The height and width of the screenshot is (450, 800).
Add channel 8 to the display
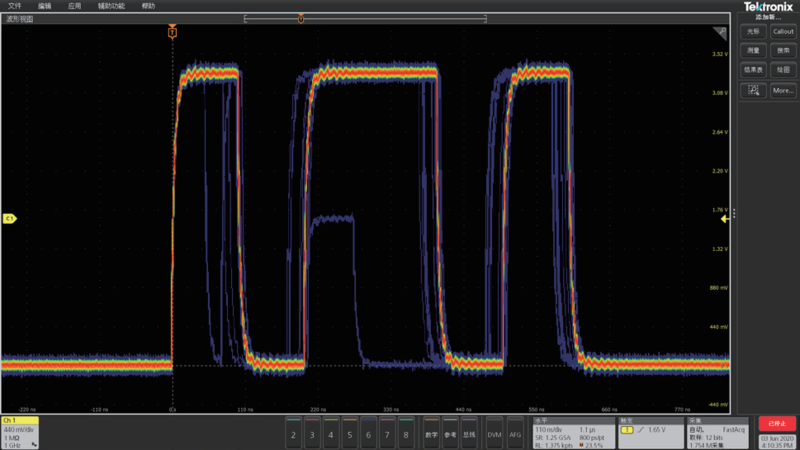click(x=406, y=435)
